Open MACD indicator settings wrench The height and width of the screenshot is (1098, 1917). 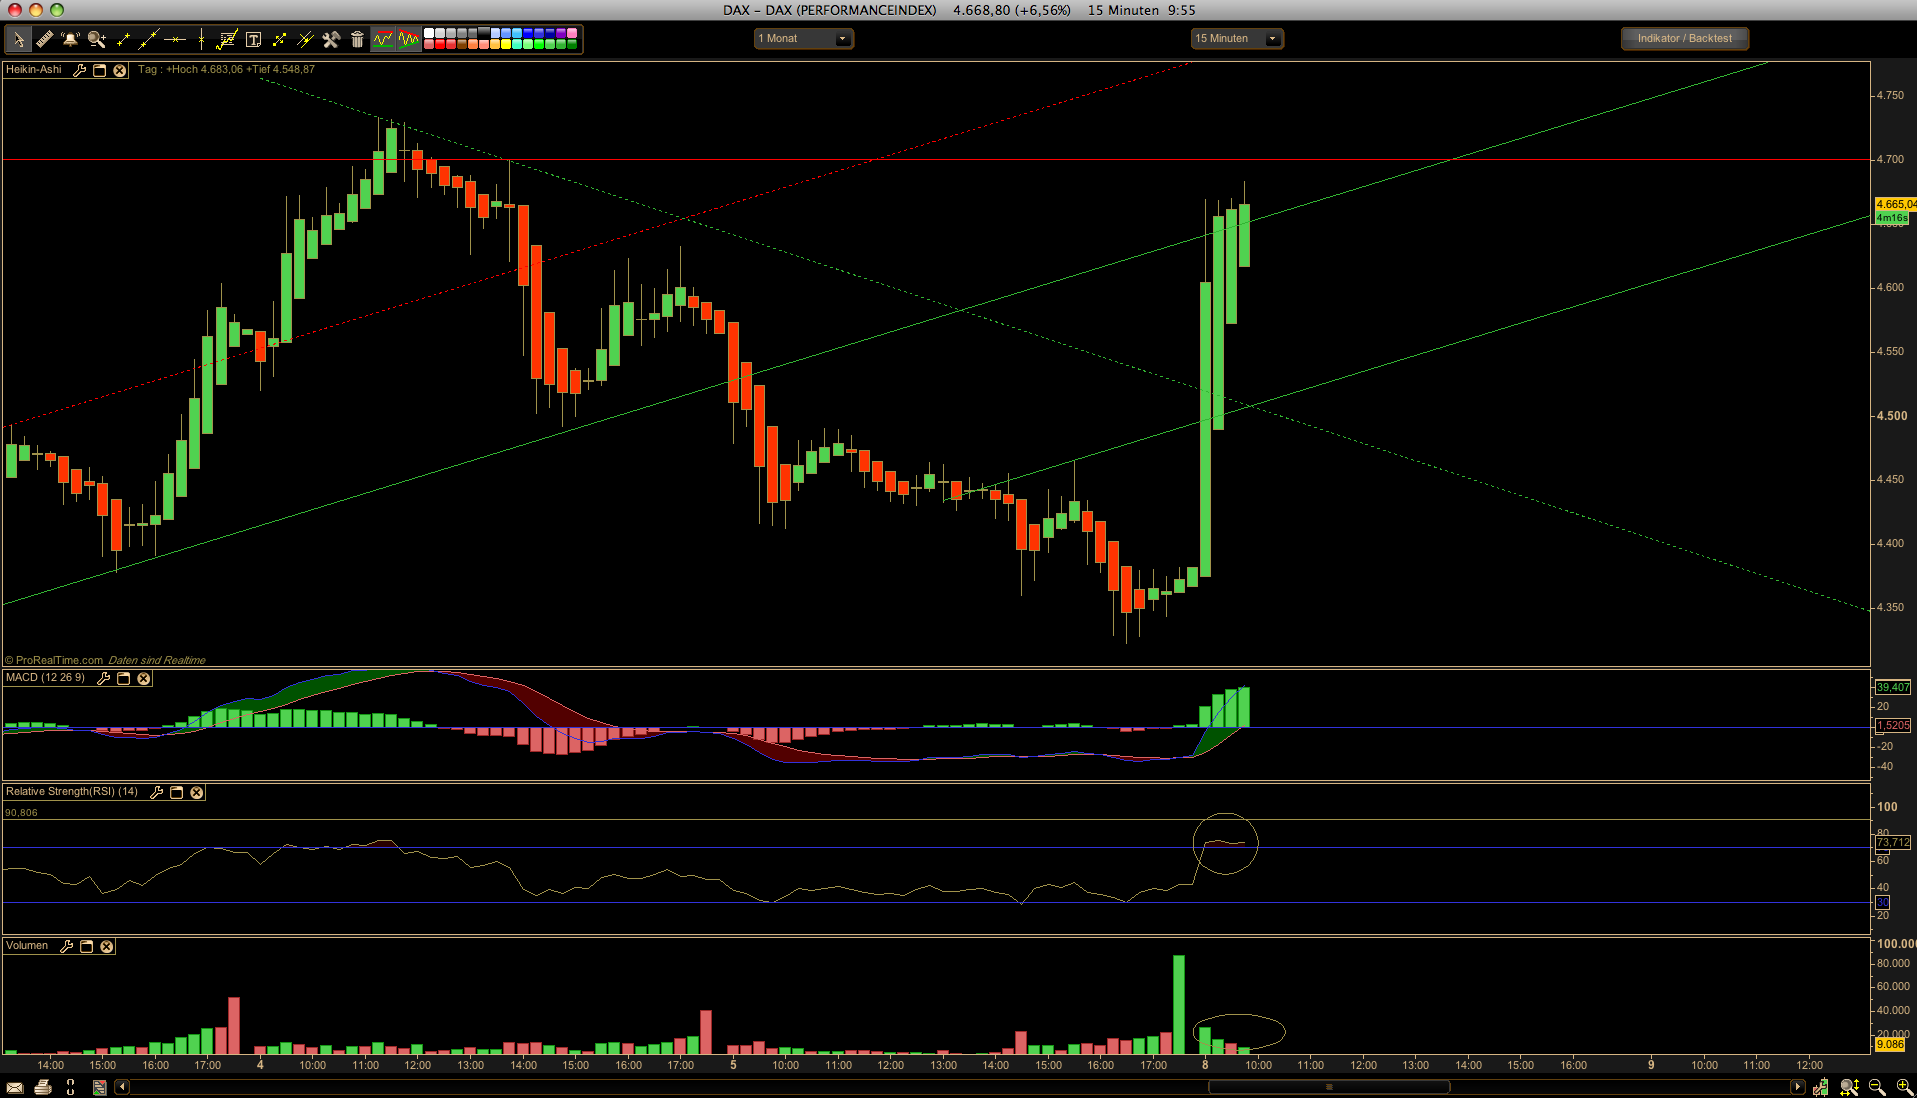pos(104,678)
